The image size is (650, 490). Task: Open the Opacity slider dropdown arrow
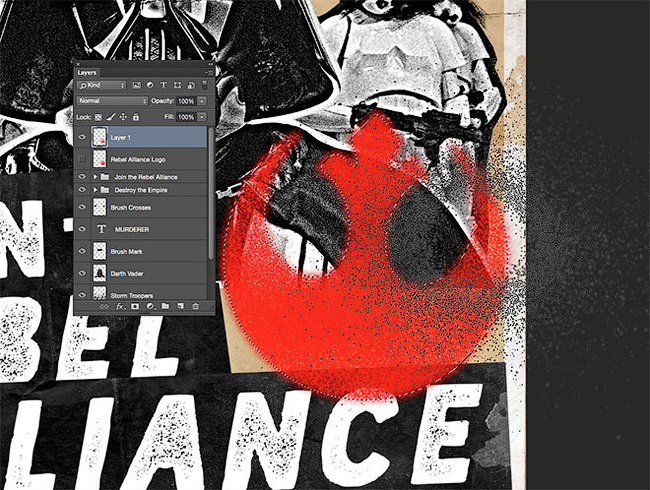click(202, 101)
